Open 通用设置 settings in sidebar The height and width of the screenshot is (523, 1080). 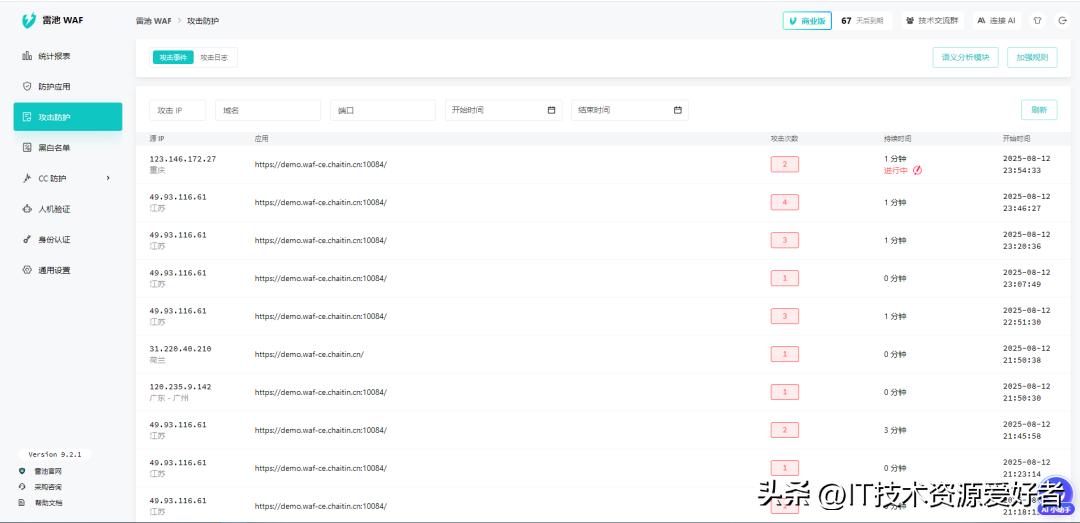click(54, 270)
